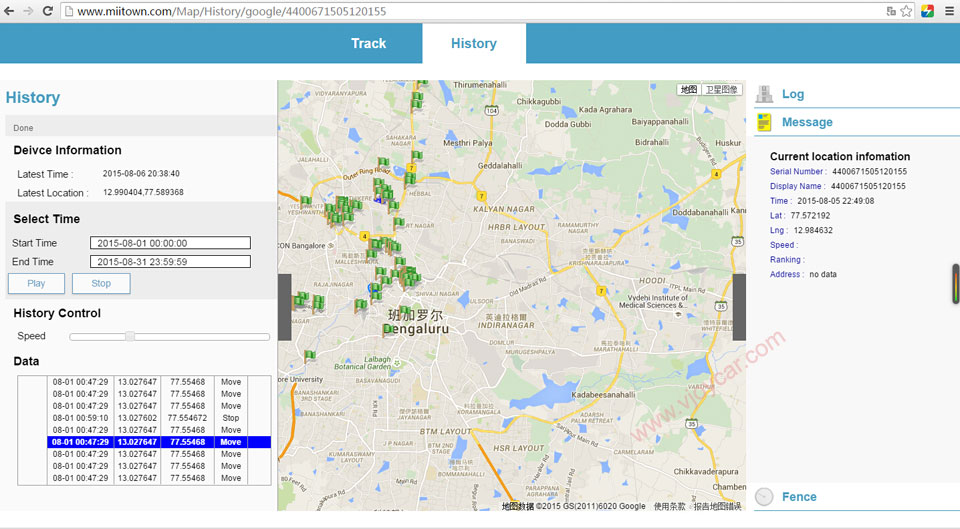960x529 pixels.
Task: Go back with the browser back arrow
Action: pos(9,11)
